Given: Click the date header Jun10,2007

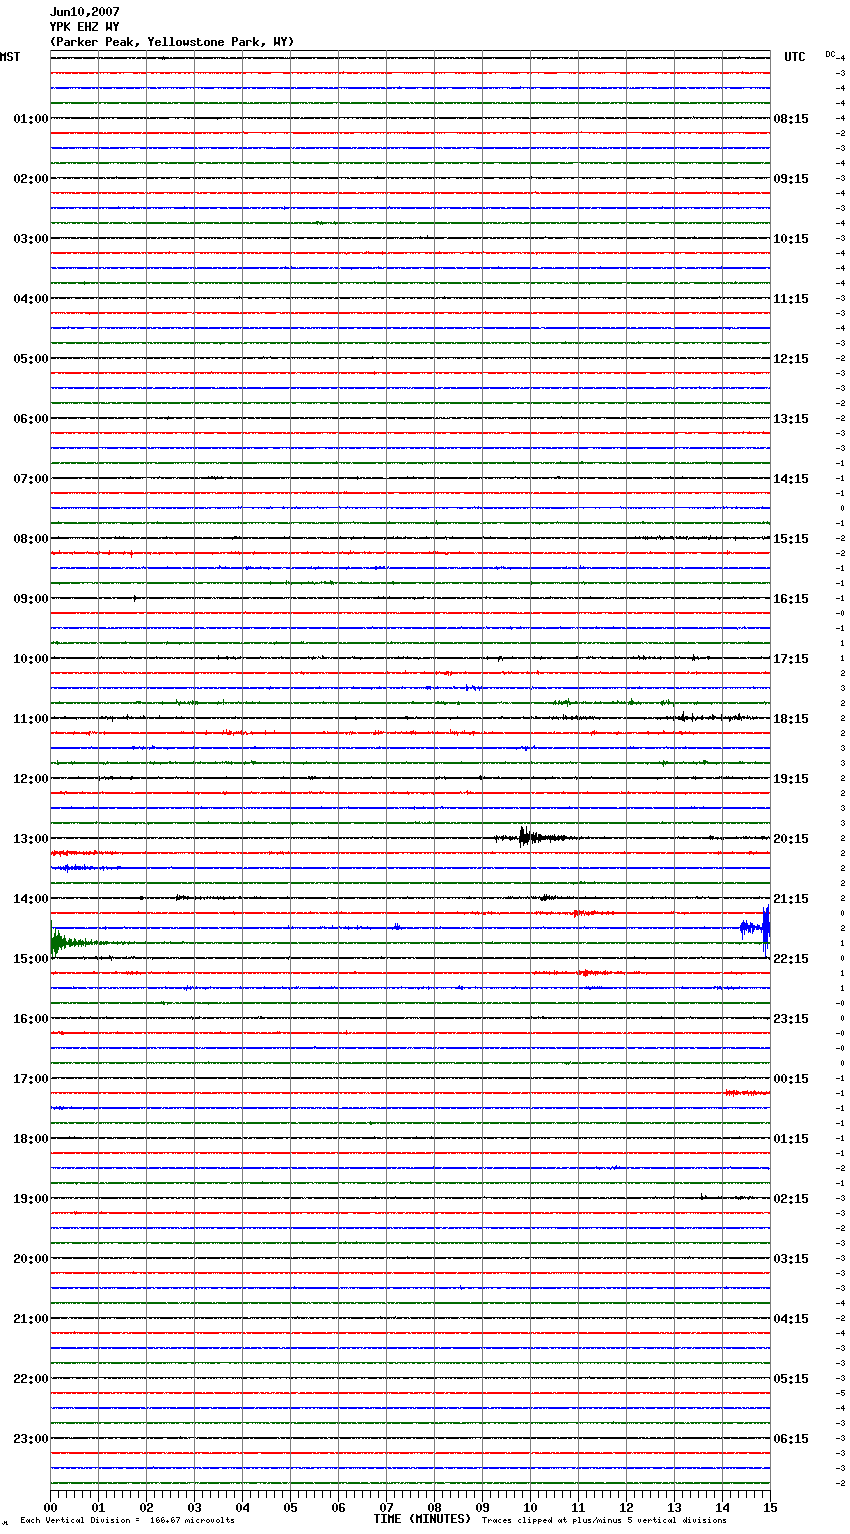Looking at the screenshot, I should click(x=85, y=12).
